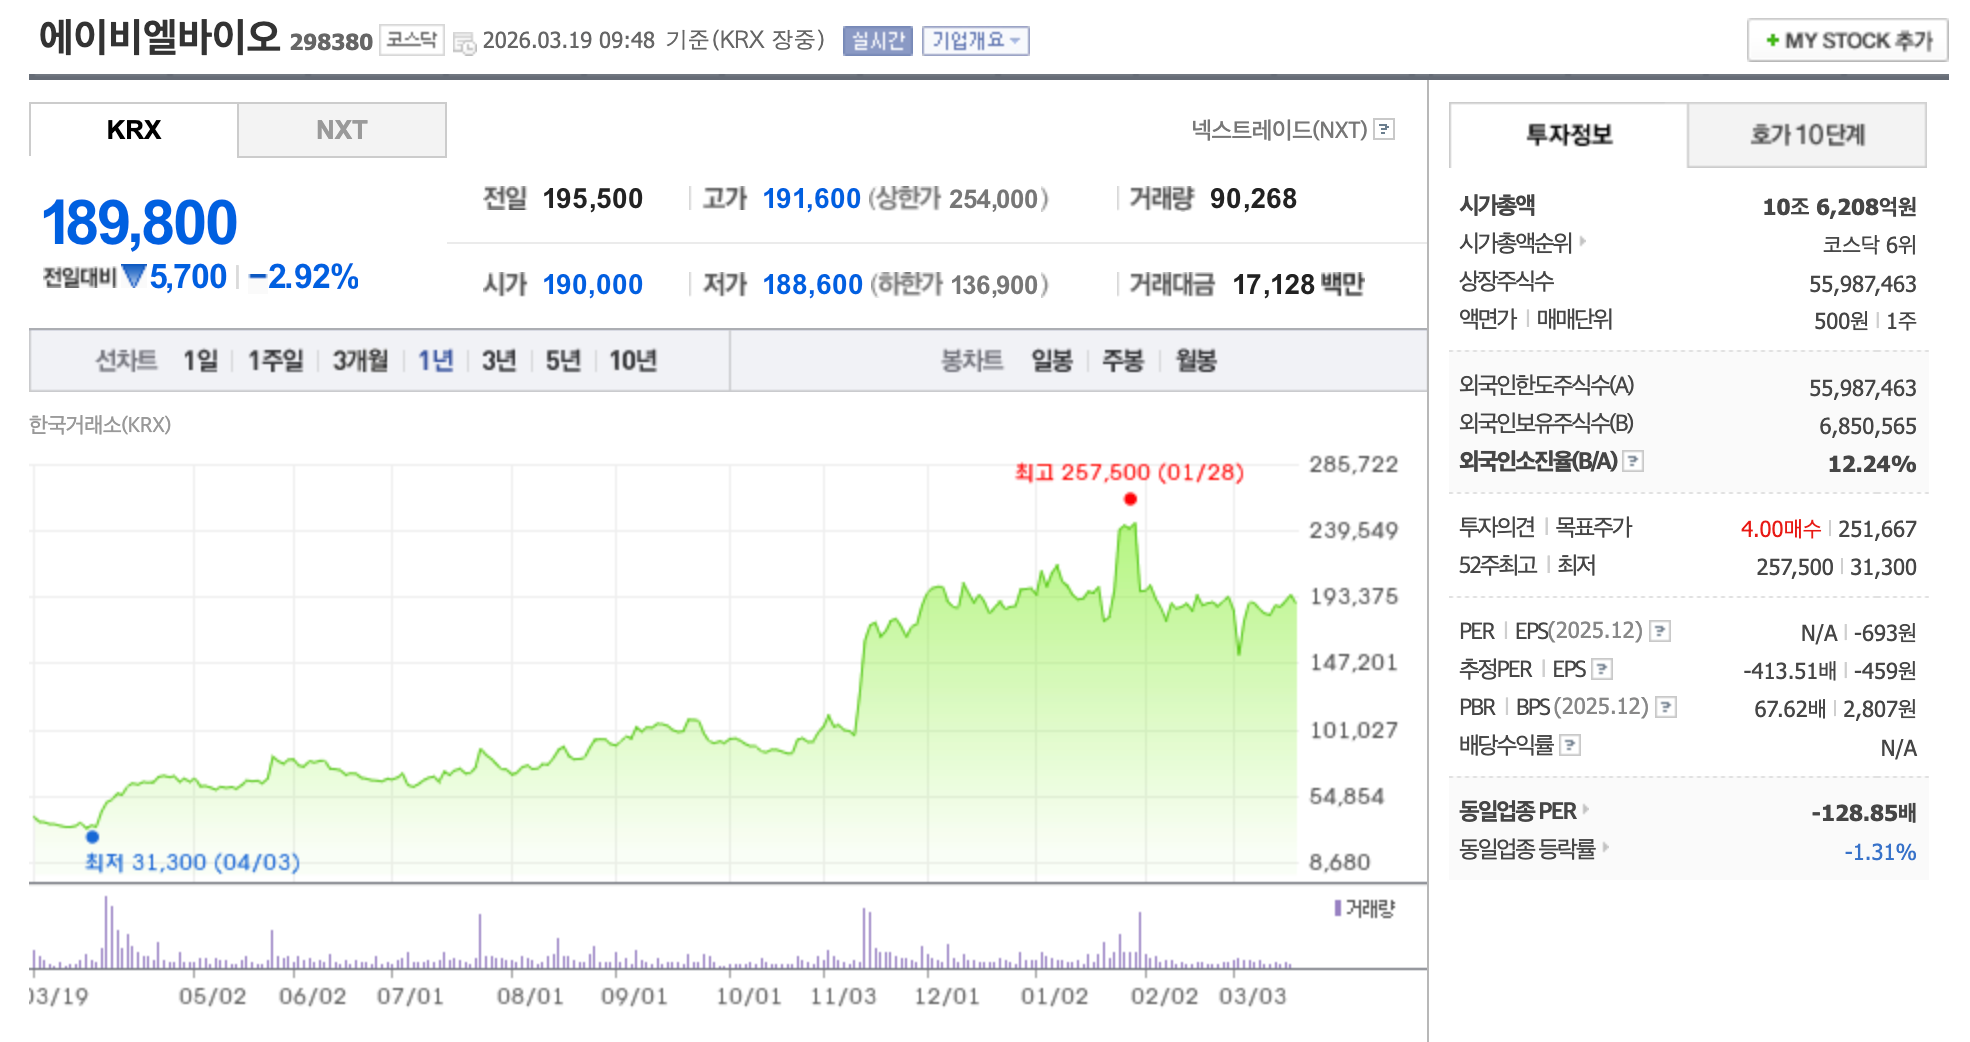
Task: Show the 1주일 line chart
Action: coord(275,361)
